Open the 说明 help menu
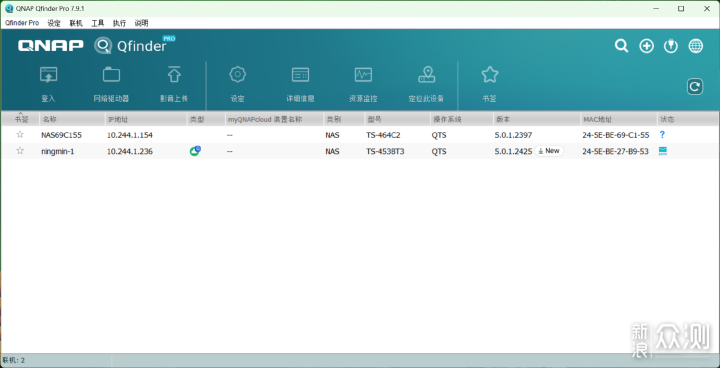 click(141, 23)
